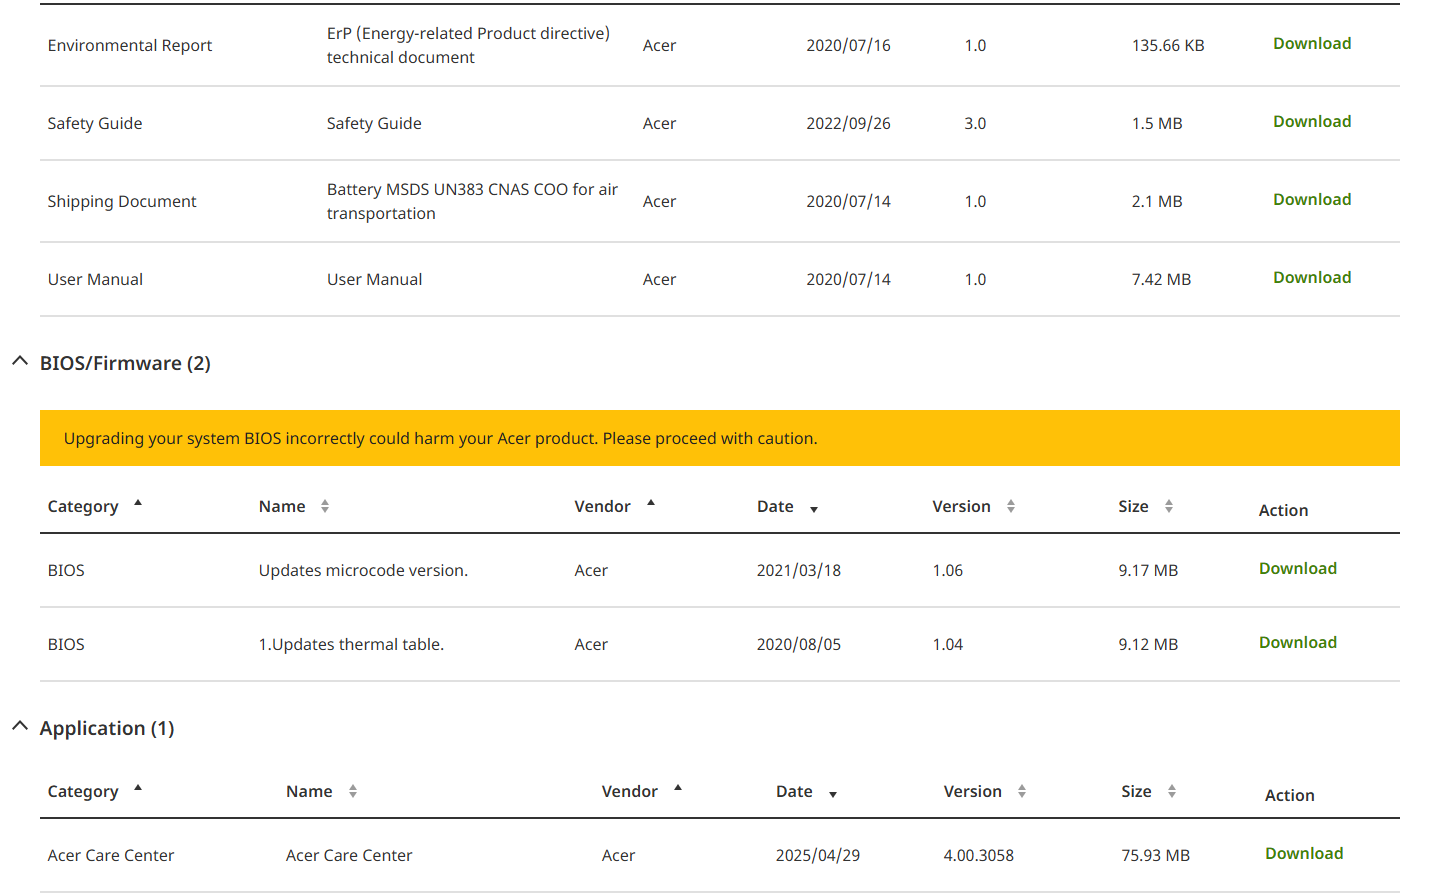Select the 2025/04/29 date cell
Screen dimensions: 1440x893
817,856
